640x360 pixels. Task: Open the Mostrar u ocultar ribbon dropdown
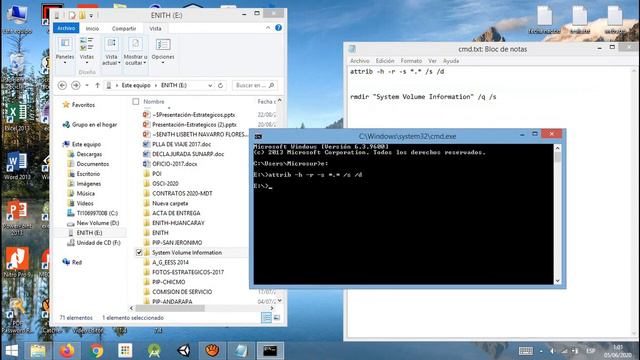point(135,51)
